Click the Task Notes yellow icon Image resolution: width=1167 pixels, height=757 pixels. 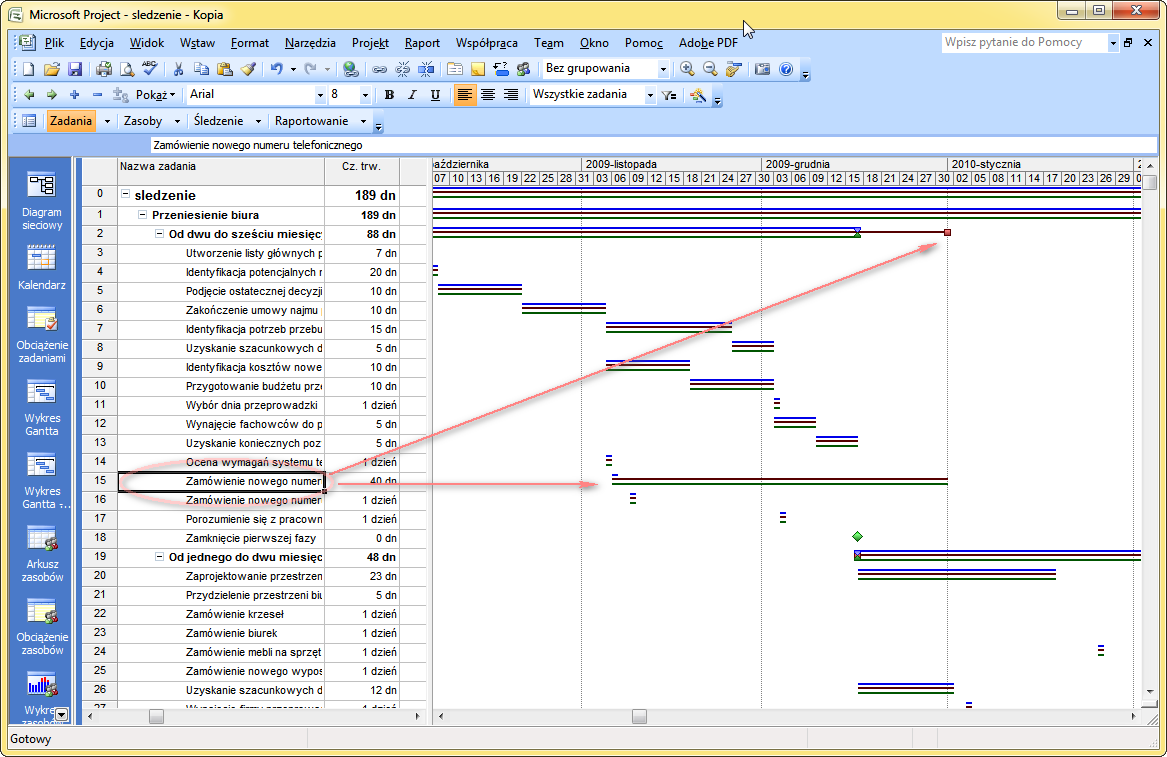point(478,69)
